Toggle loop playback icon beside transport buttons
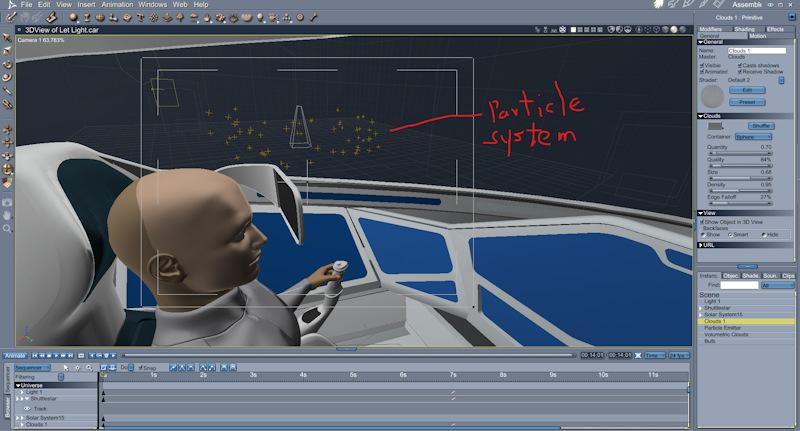 pos(81,355)
